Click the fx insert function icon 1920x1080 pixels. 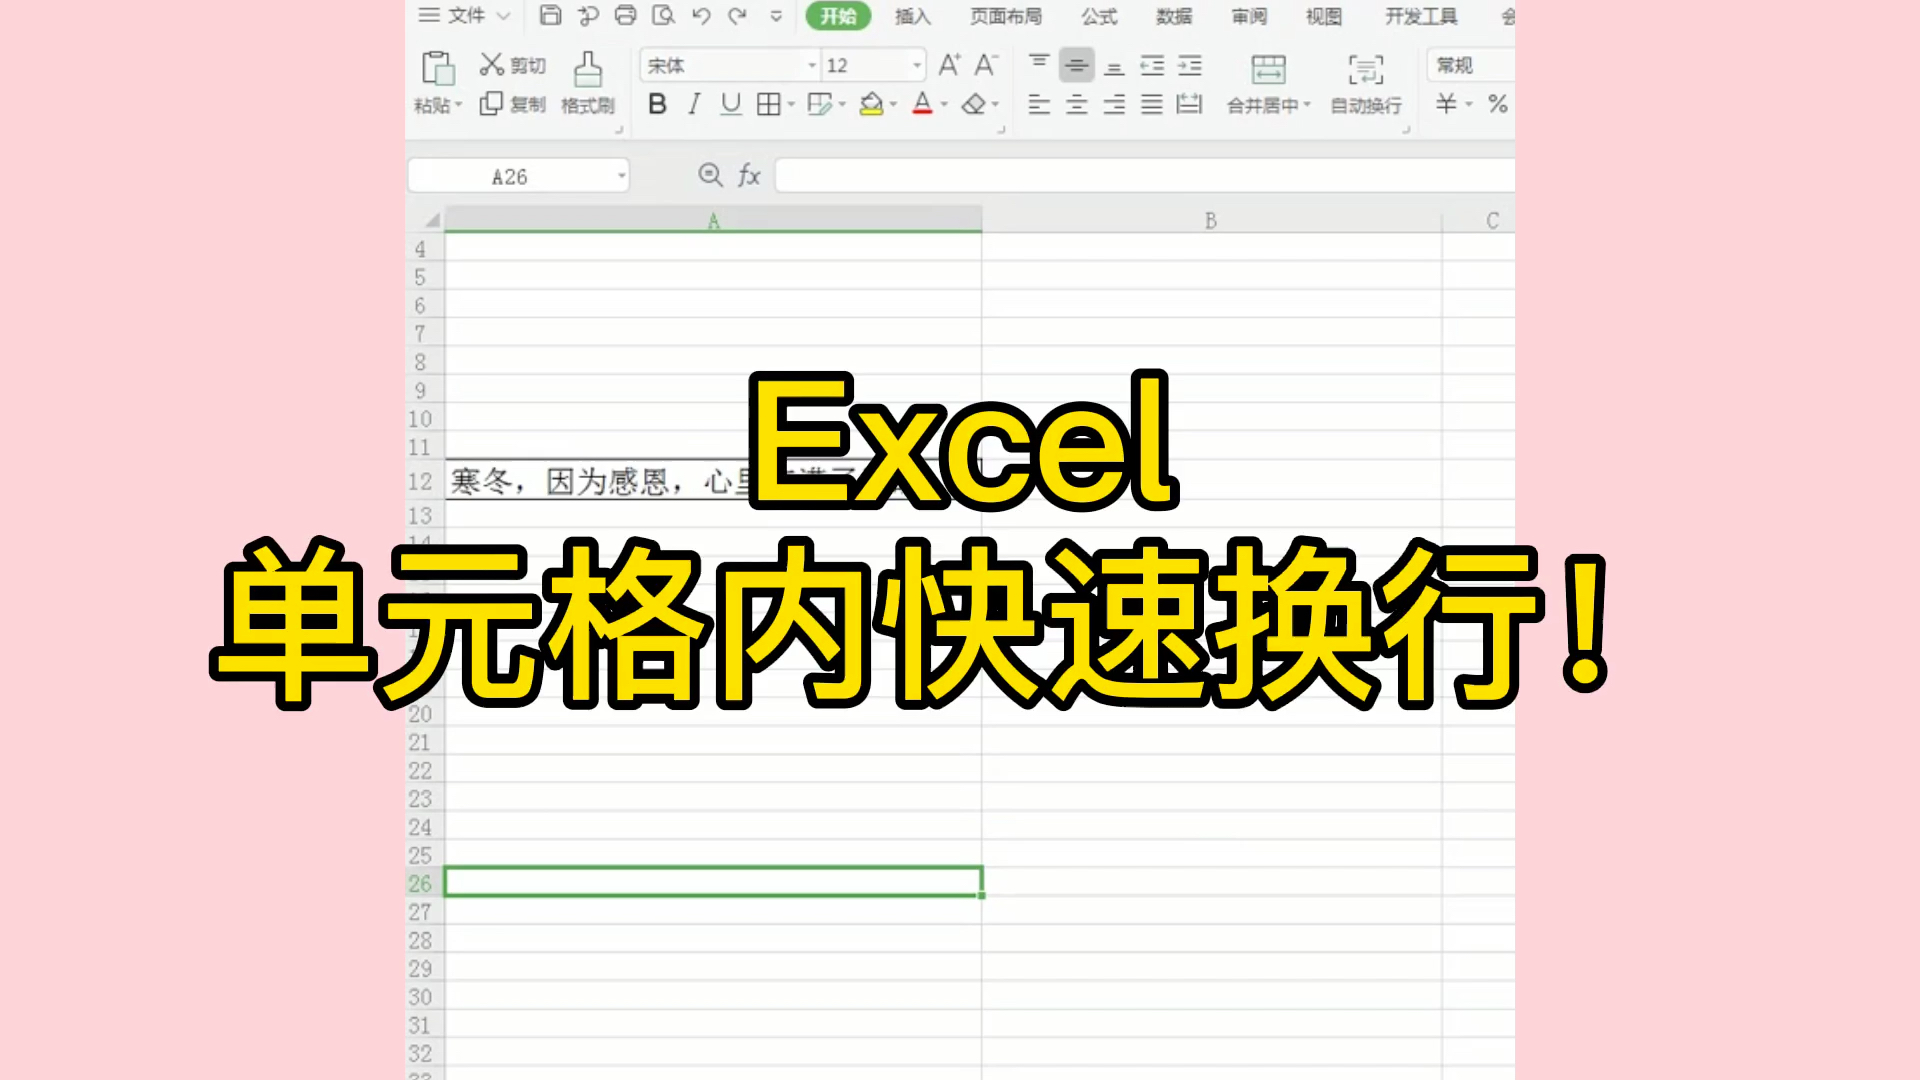coord(749,176)
